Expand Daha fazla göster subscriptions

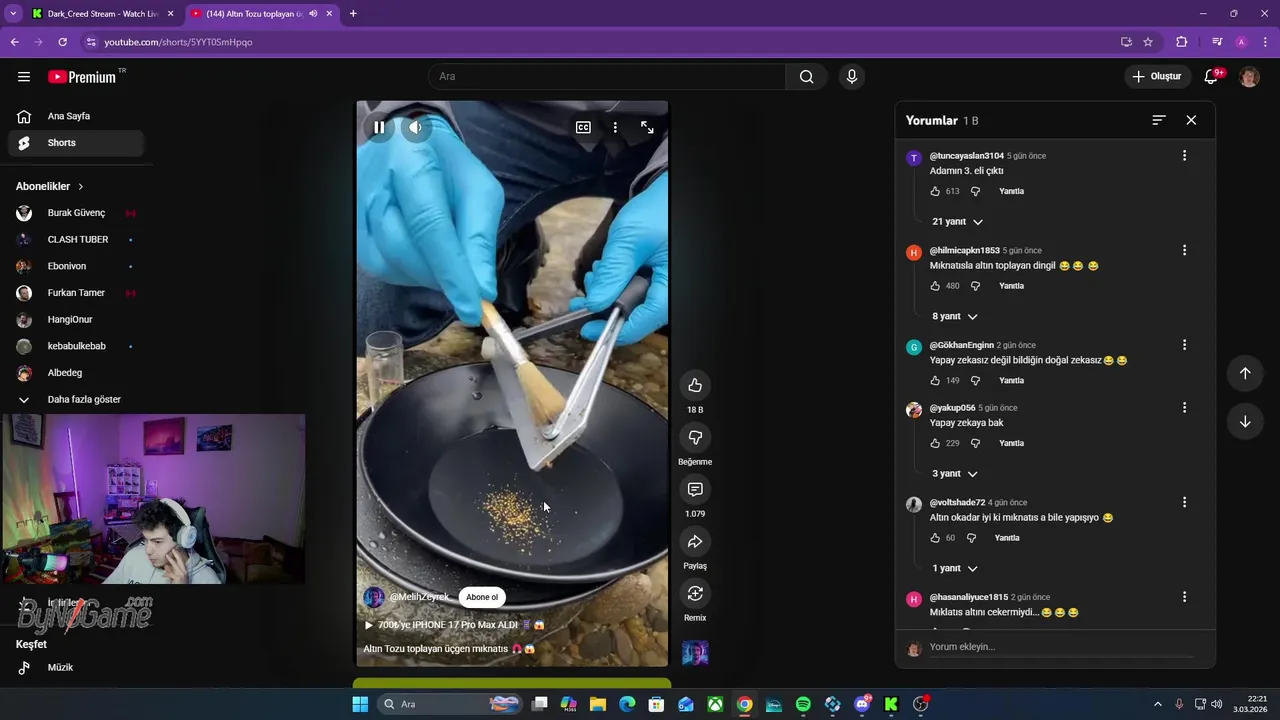[76, 399]
